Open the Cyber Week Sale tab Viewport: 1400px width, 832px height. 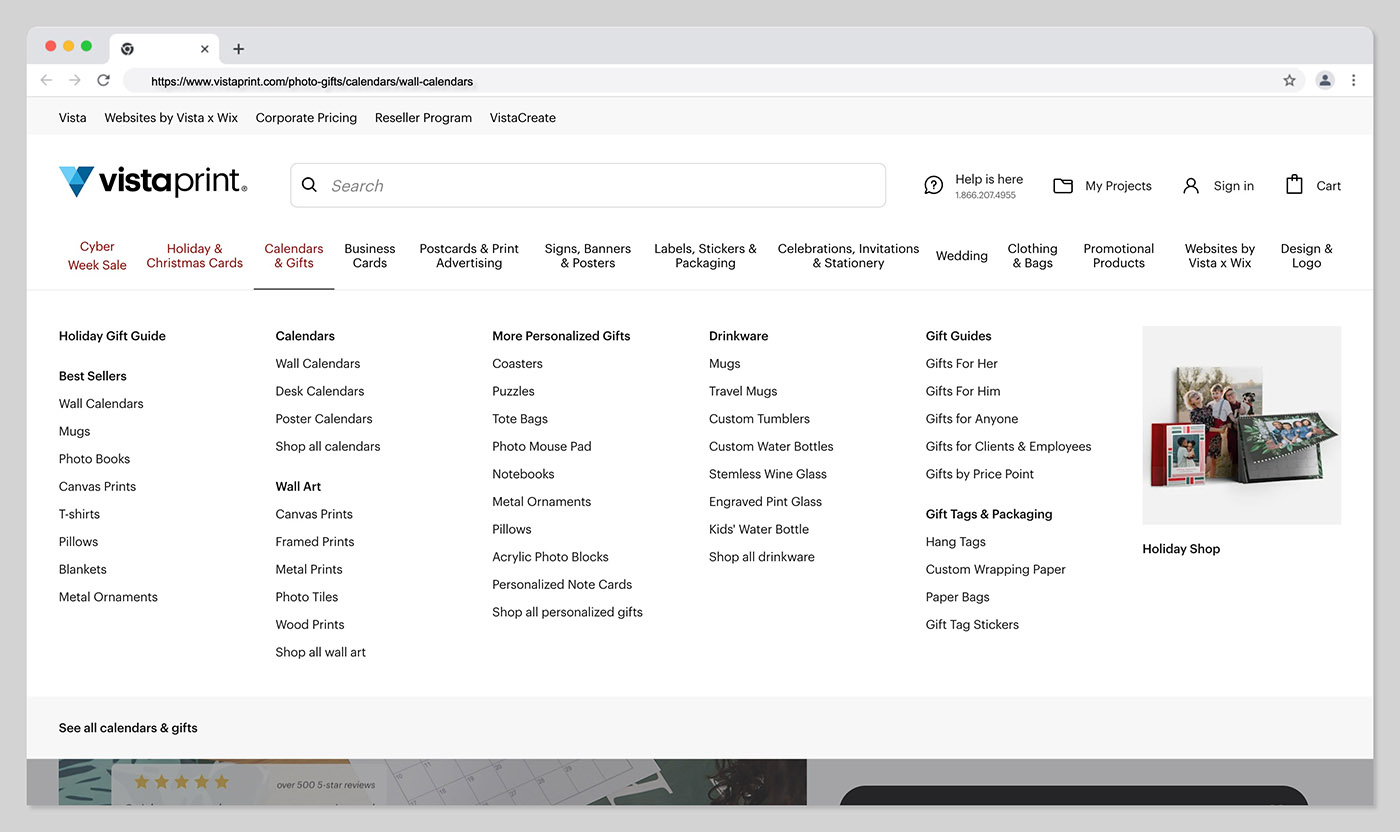[x=97, y=256]
